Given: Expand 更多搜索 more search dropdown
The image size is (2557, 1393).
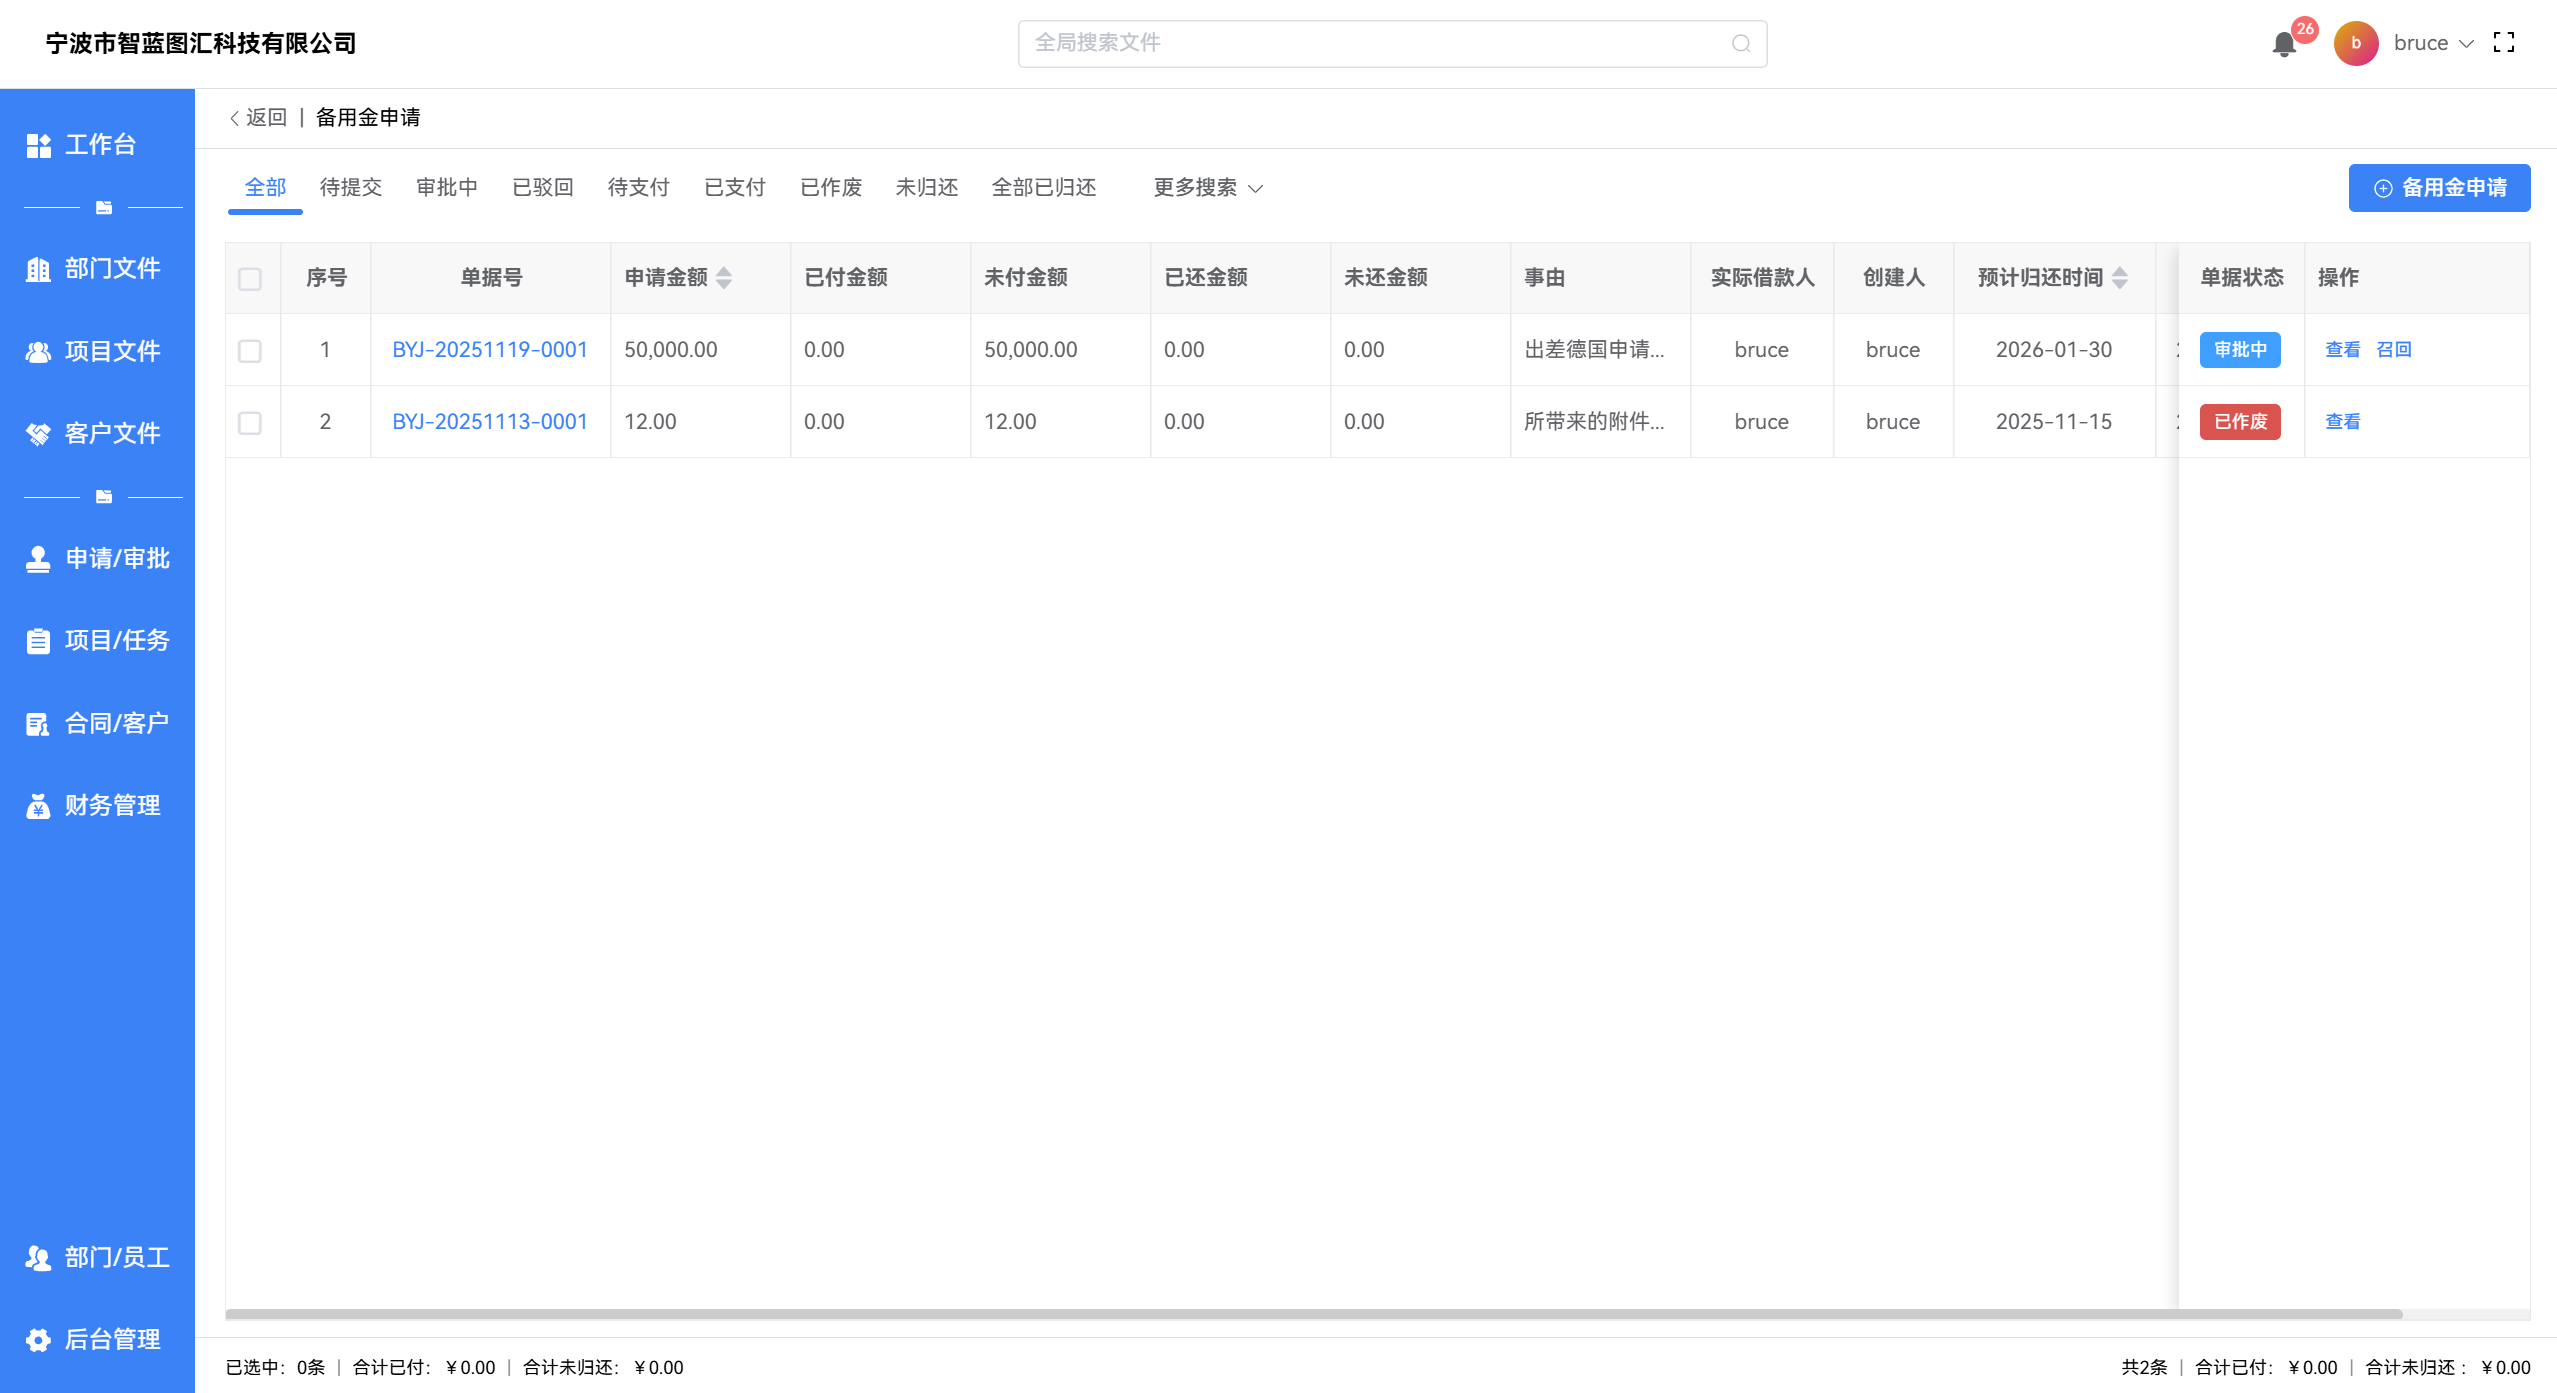Looking at the screenshot, I should click(1208, 188).
